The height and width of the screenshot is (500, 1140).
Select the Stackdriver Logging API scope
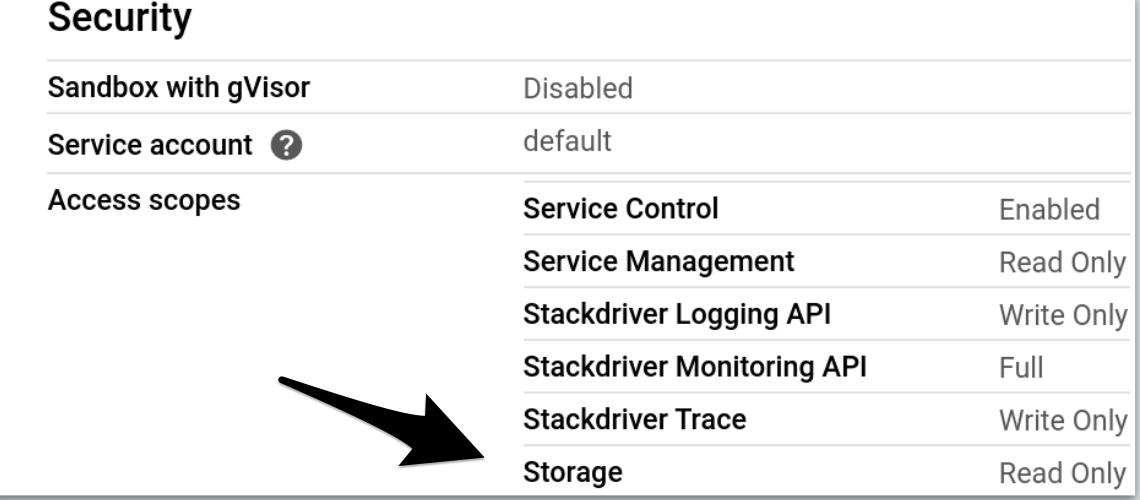677,315
